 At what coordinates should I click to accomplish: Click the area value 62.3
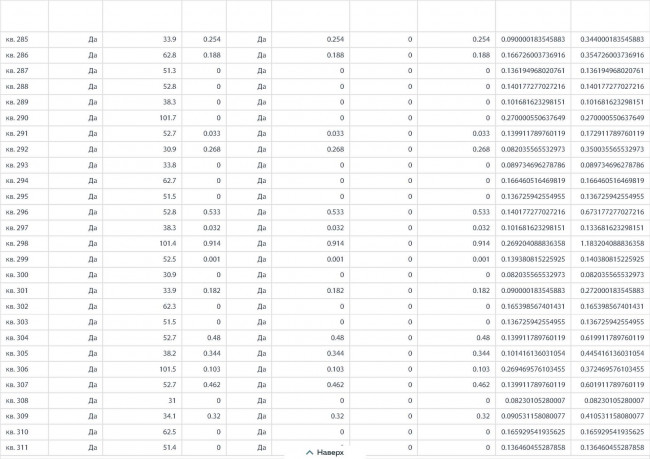[x=169, y=306]
